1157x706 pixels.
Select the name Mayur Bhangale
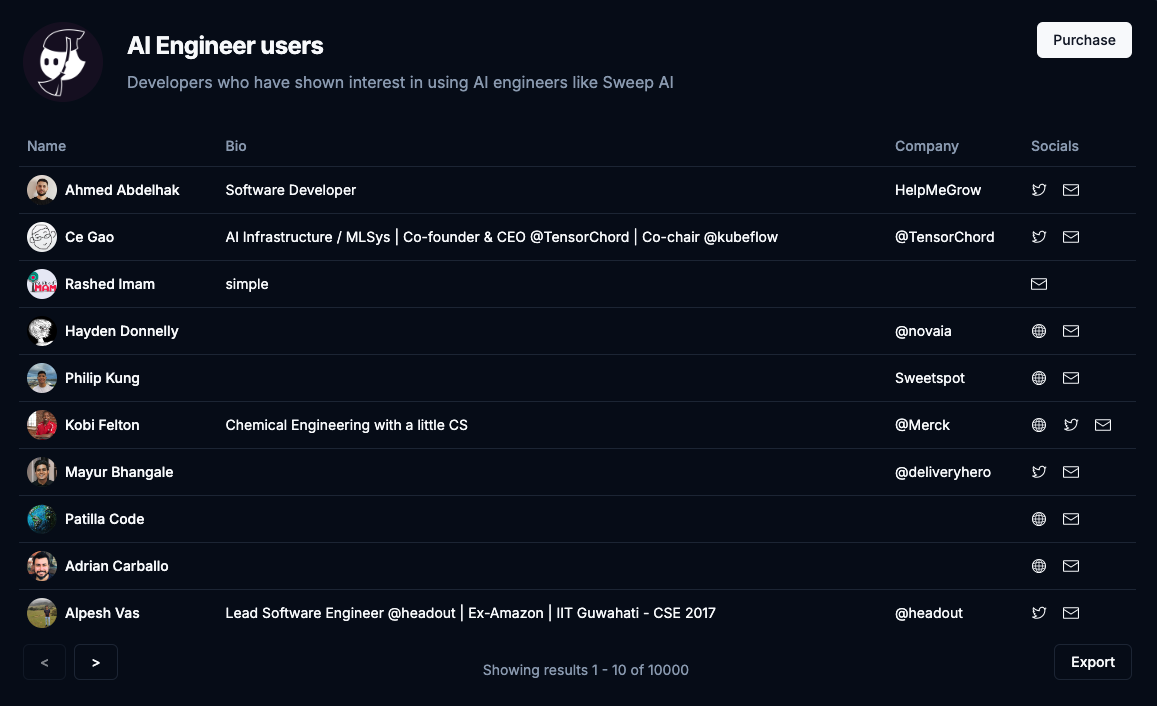coord(119,472)
